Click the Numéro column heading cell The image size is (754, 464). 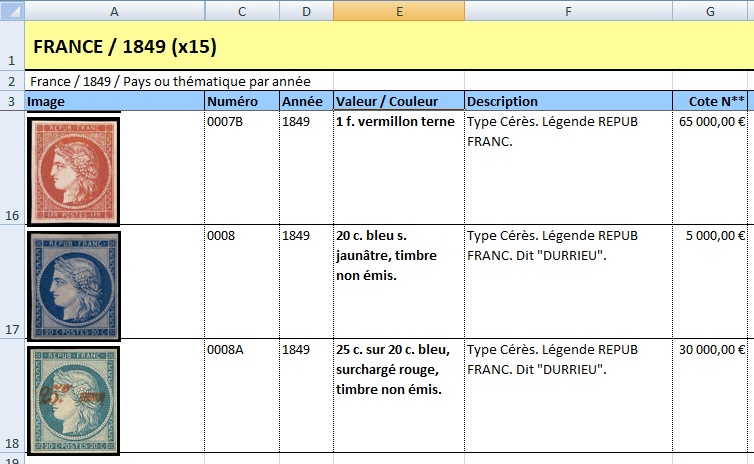coord(242,101)
